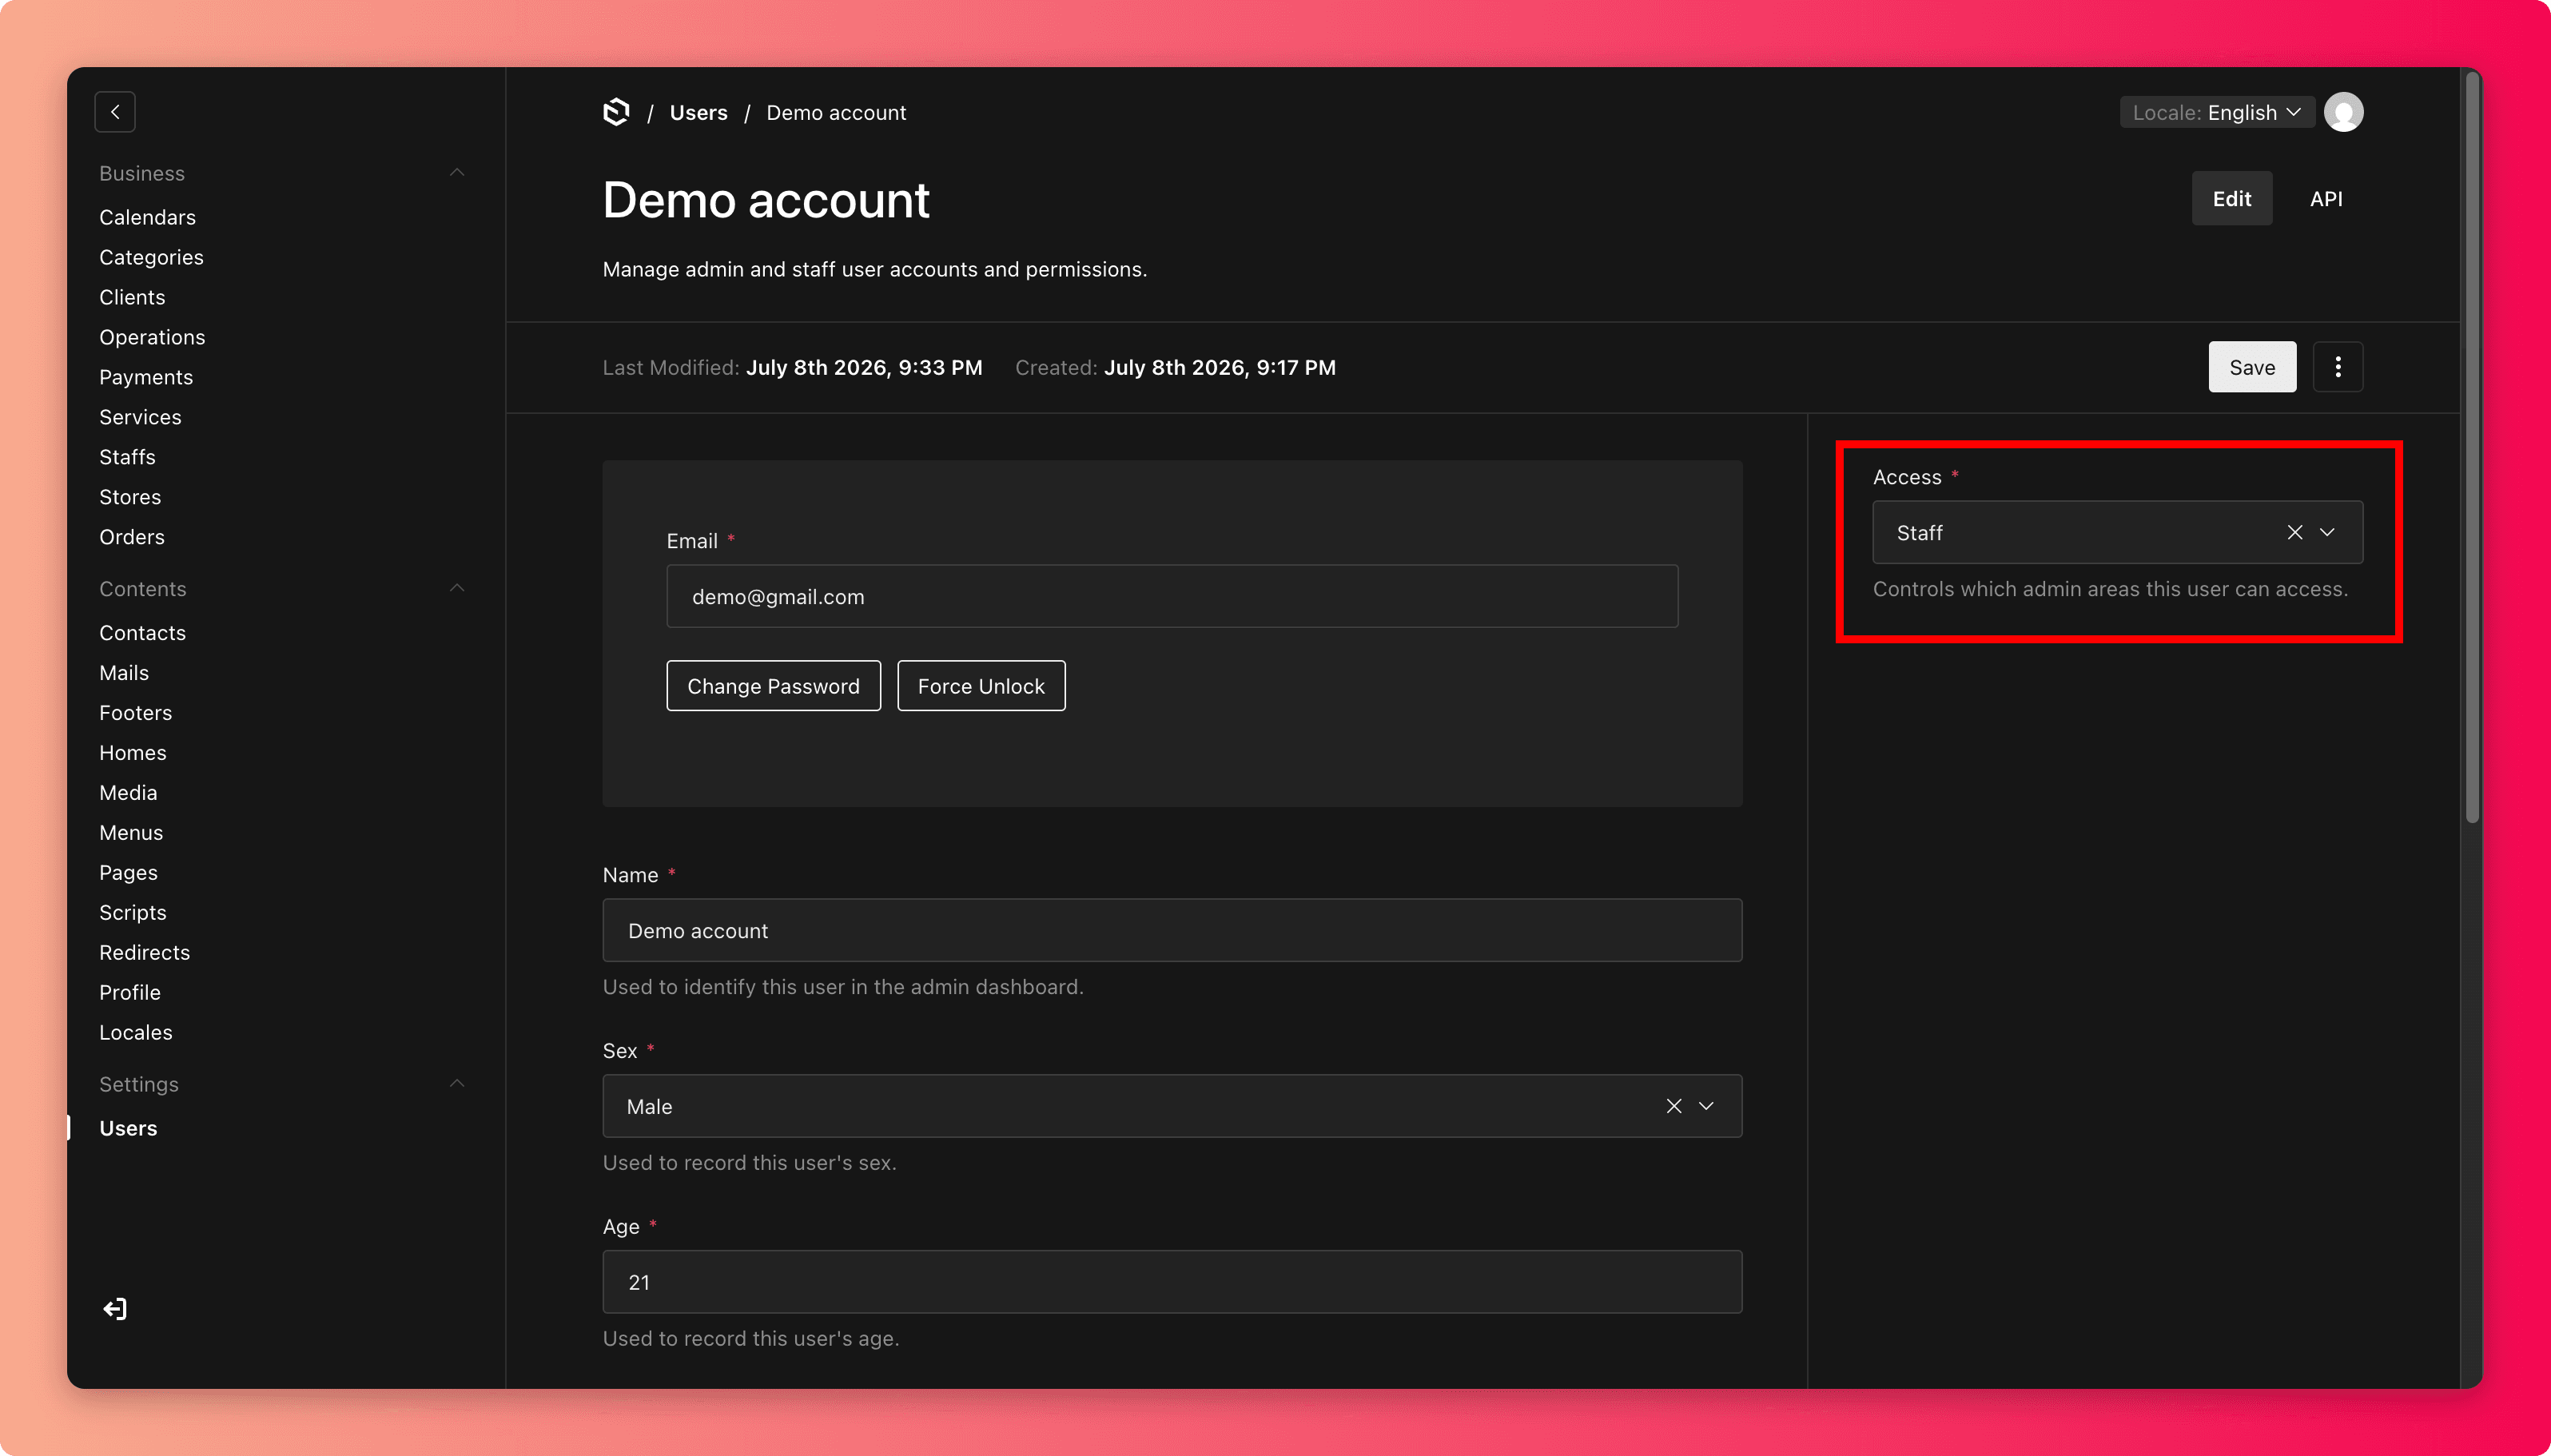Image resolution: width=2551 pixels, height=1456 pixels.
Task: Open Staffs in the sidebar
Action: tap(127, 457)
